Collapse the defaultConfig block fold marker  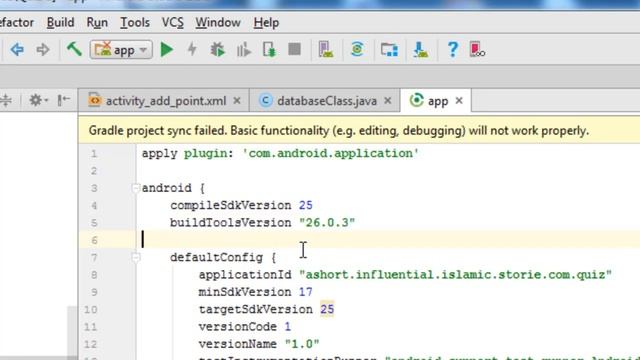point(136,257)
